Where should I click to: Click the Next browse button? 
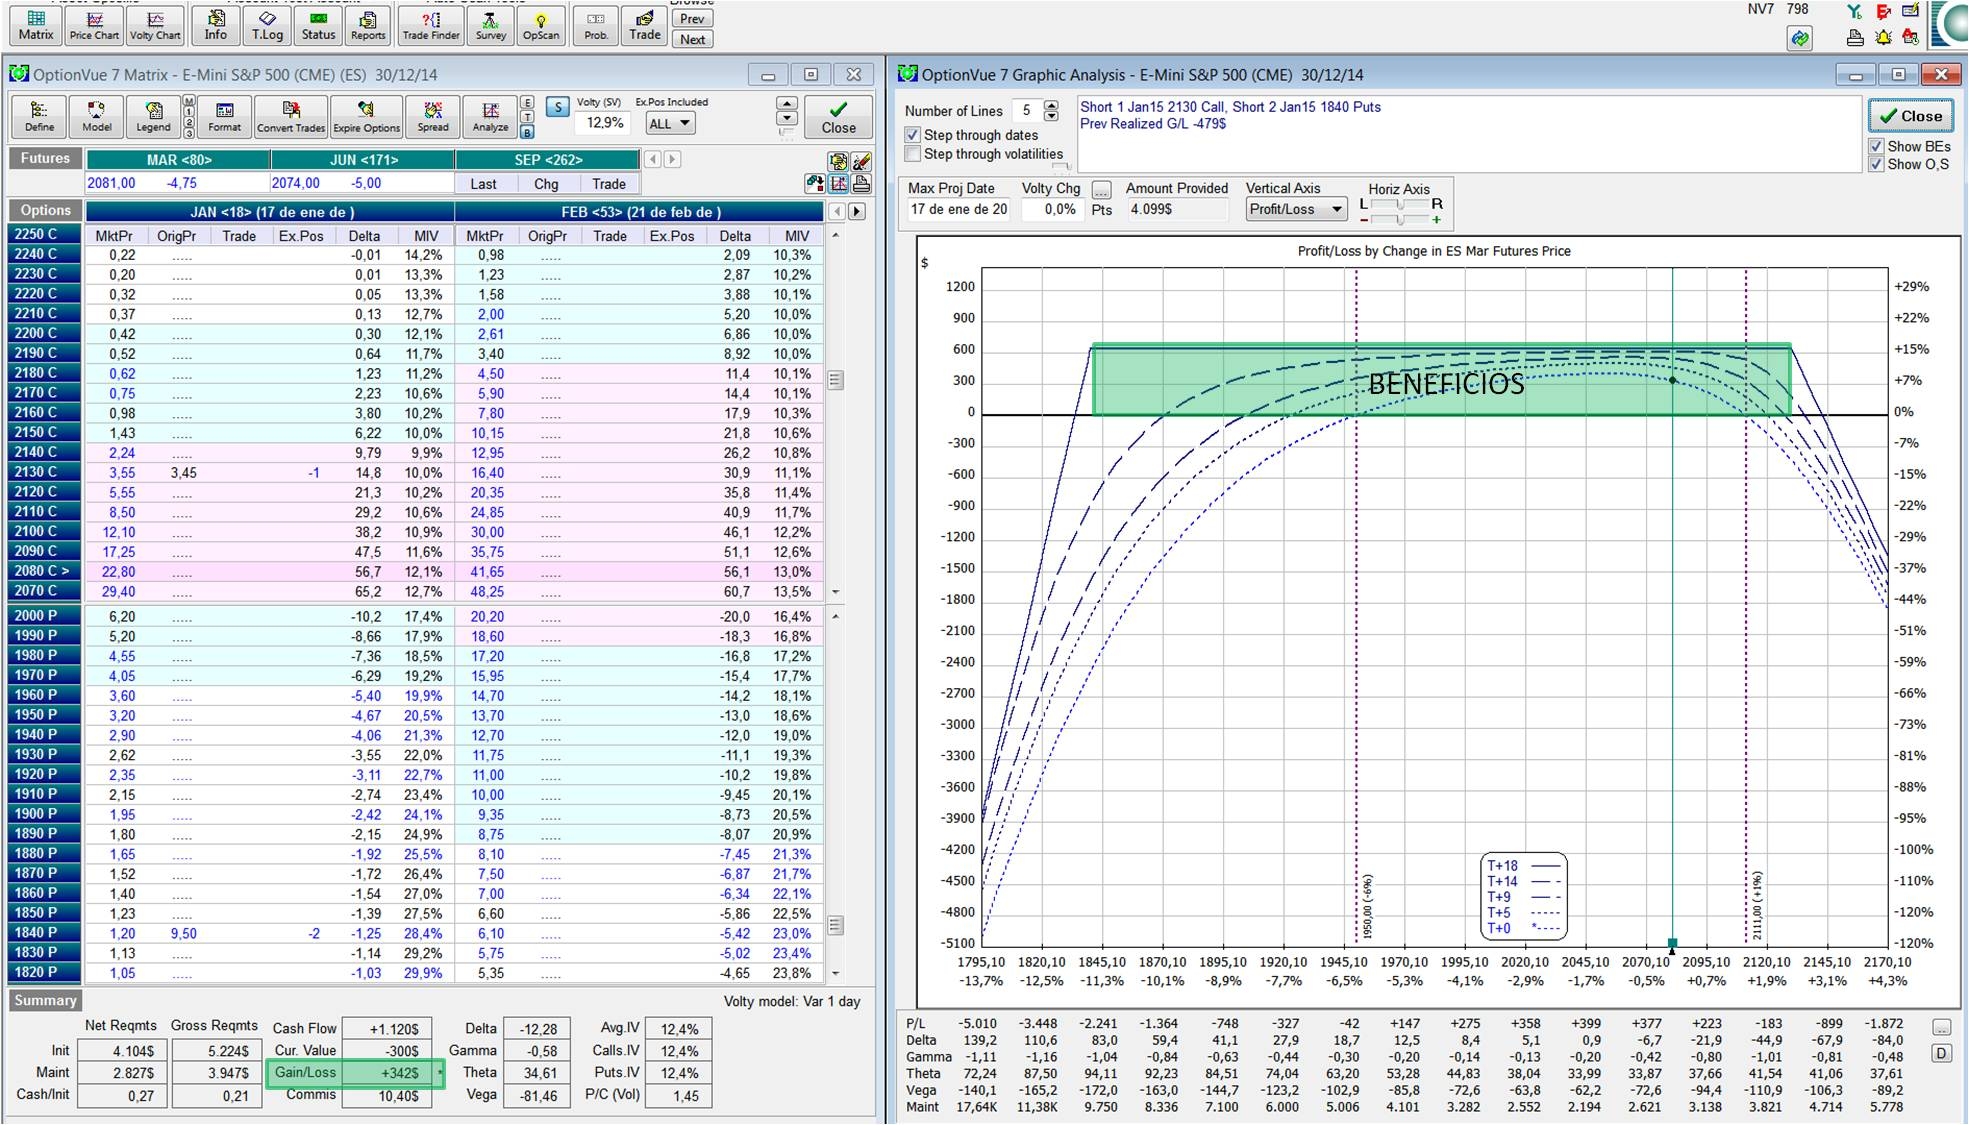[692, 40]
